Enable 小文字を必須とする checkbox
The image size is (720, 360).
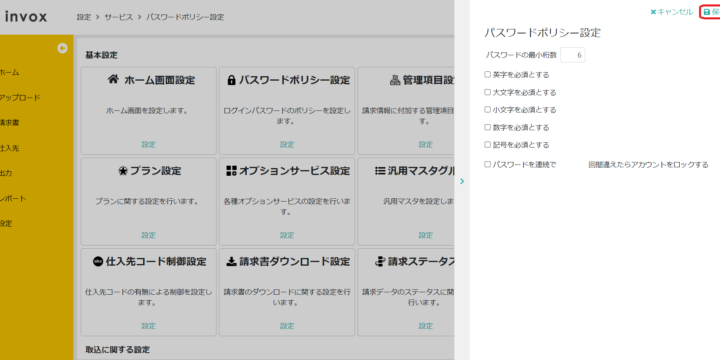point(488,109)
